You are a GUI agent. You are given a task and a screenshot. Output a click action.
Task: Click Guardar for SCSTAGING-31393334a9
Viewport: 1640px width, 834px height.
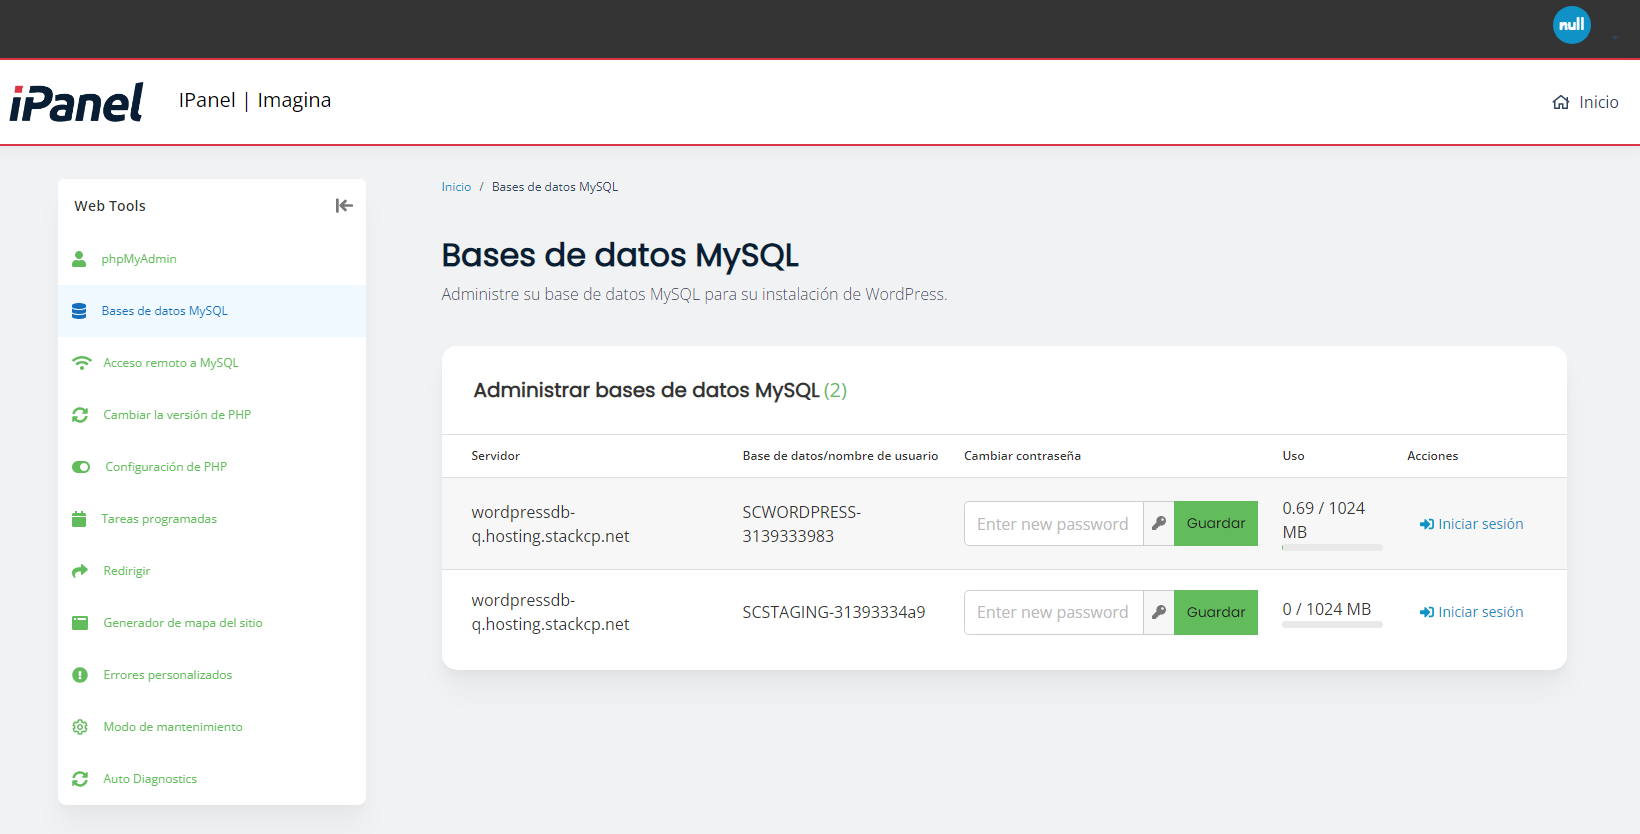1216,612
